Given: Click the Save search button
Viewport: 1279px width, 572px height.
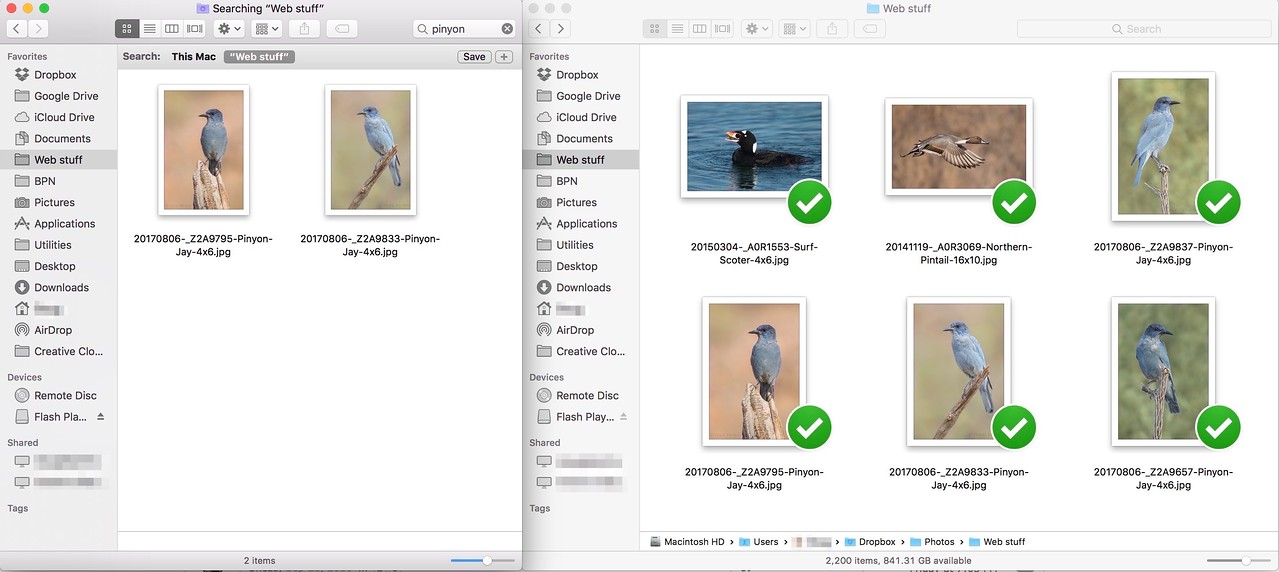Looking at the screenshot, I should [474, 57].
